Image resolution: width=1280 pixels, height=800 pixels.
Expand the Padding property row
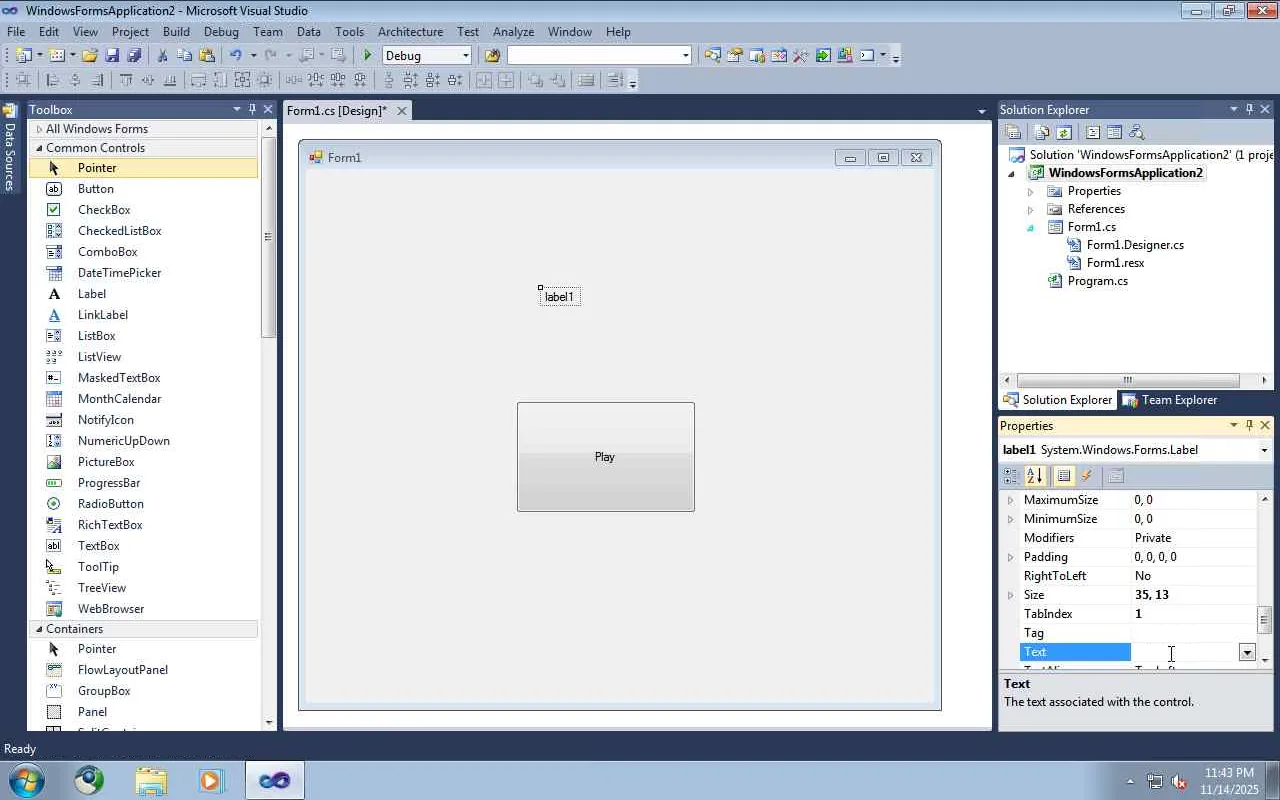click(x=1010, y=557)
